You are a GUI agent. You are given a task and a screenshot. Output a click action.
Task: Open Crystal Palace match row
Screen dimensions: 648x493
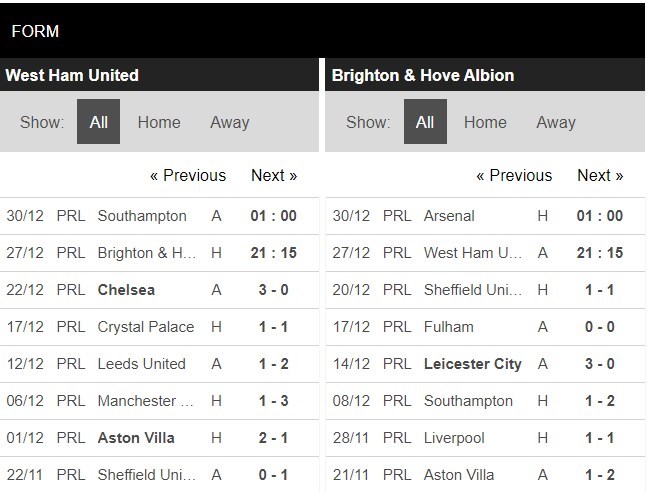click(x=147, y=327)
